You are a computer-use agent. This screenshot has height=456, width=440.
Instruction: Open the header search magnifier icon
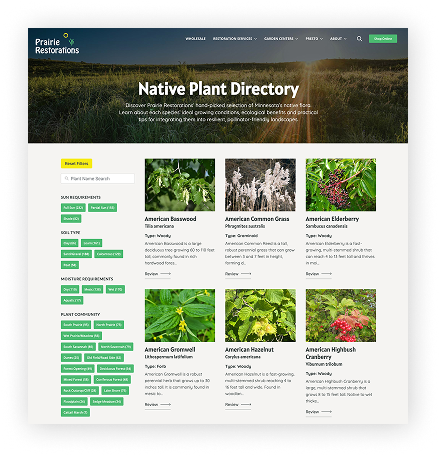pos(359,39)
